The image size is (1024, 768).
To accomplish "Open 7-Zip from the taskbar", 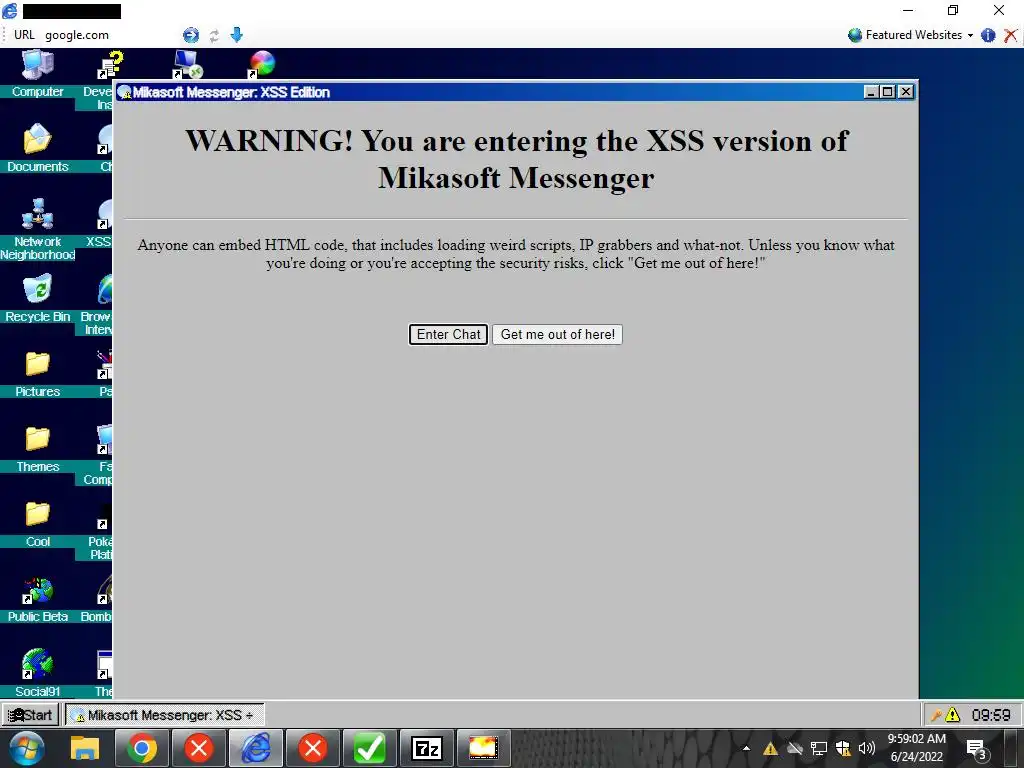I will 426,748.
